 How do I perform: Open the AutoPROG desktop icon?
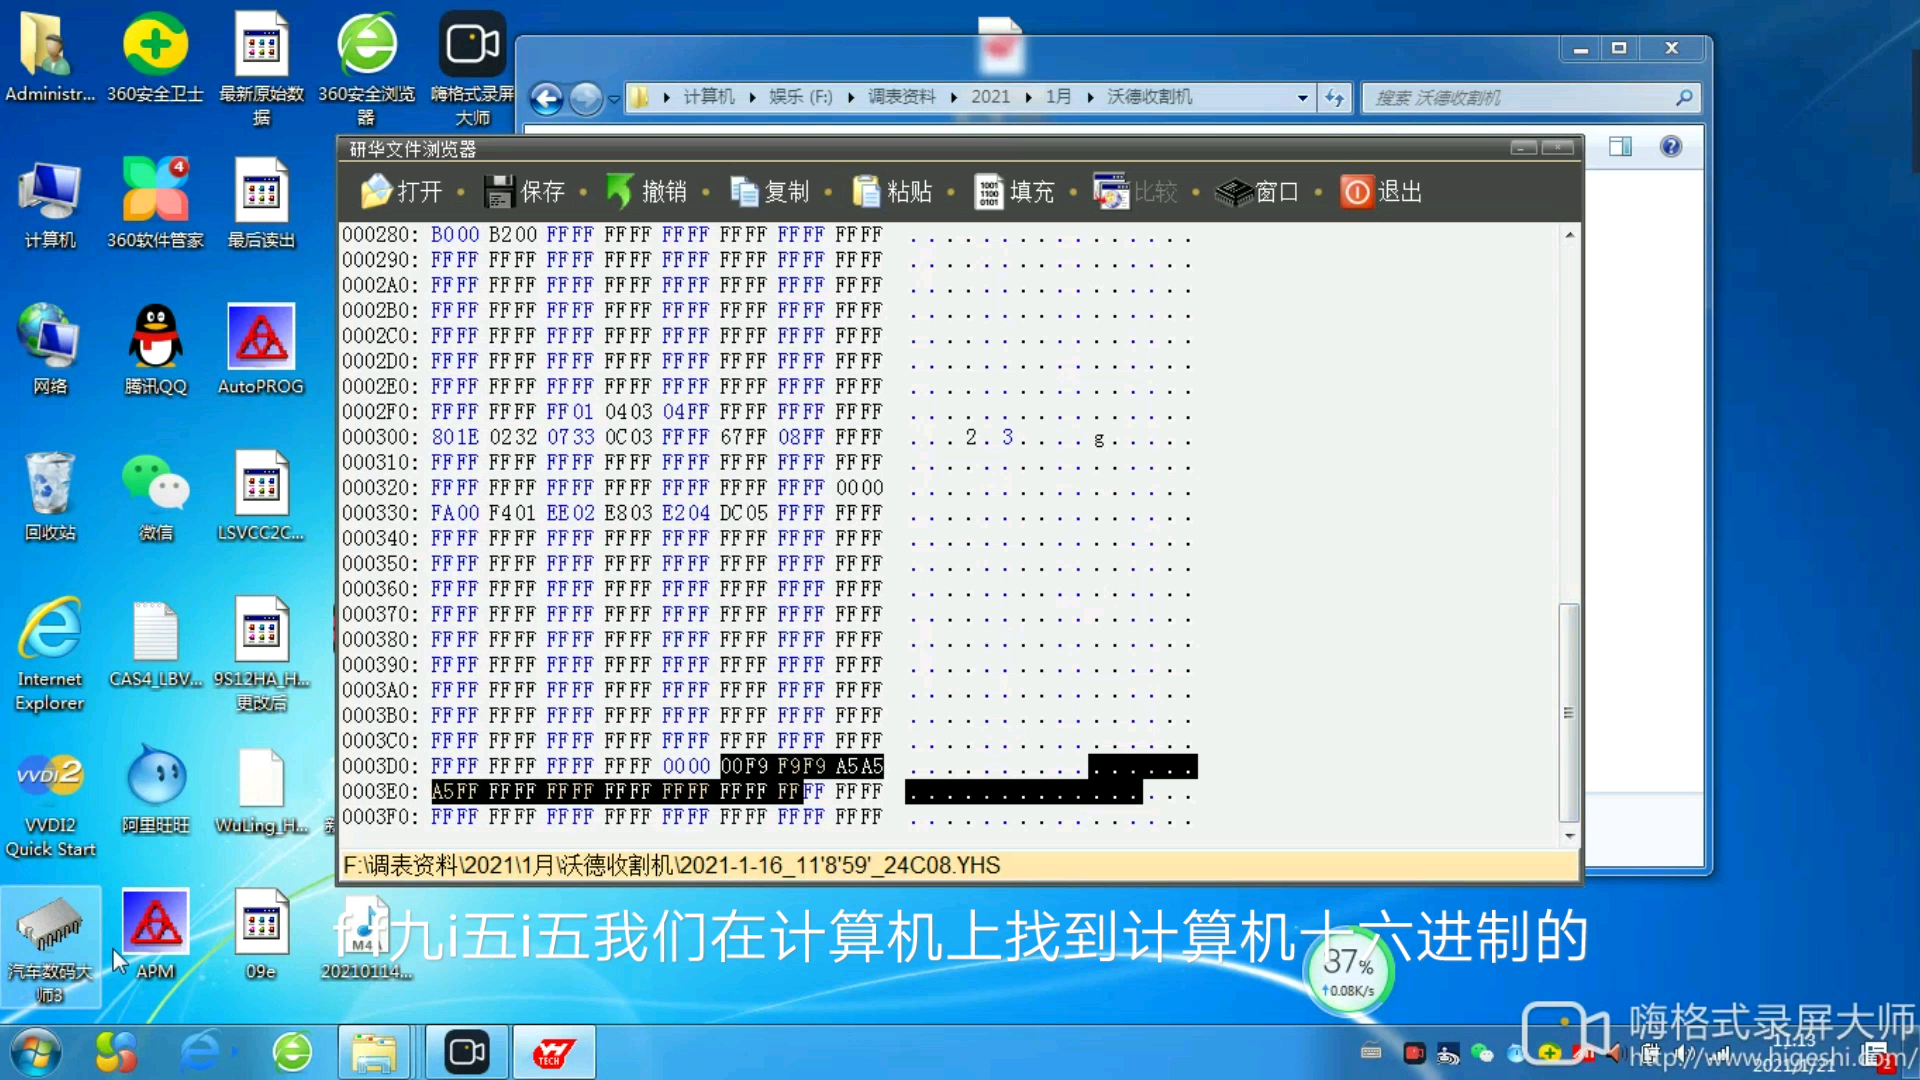[x=261, y=350]
